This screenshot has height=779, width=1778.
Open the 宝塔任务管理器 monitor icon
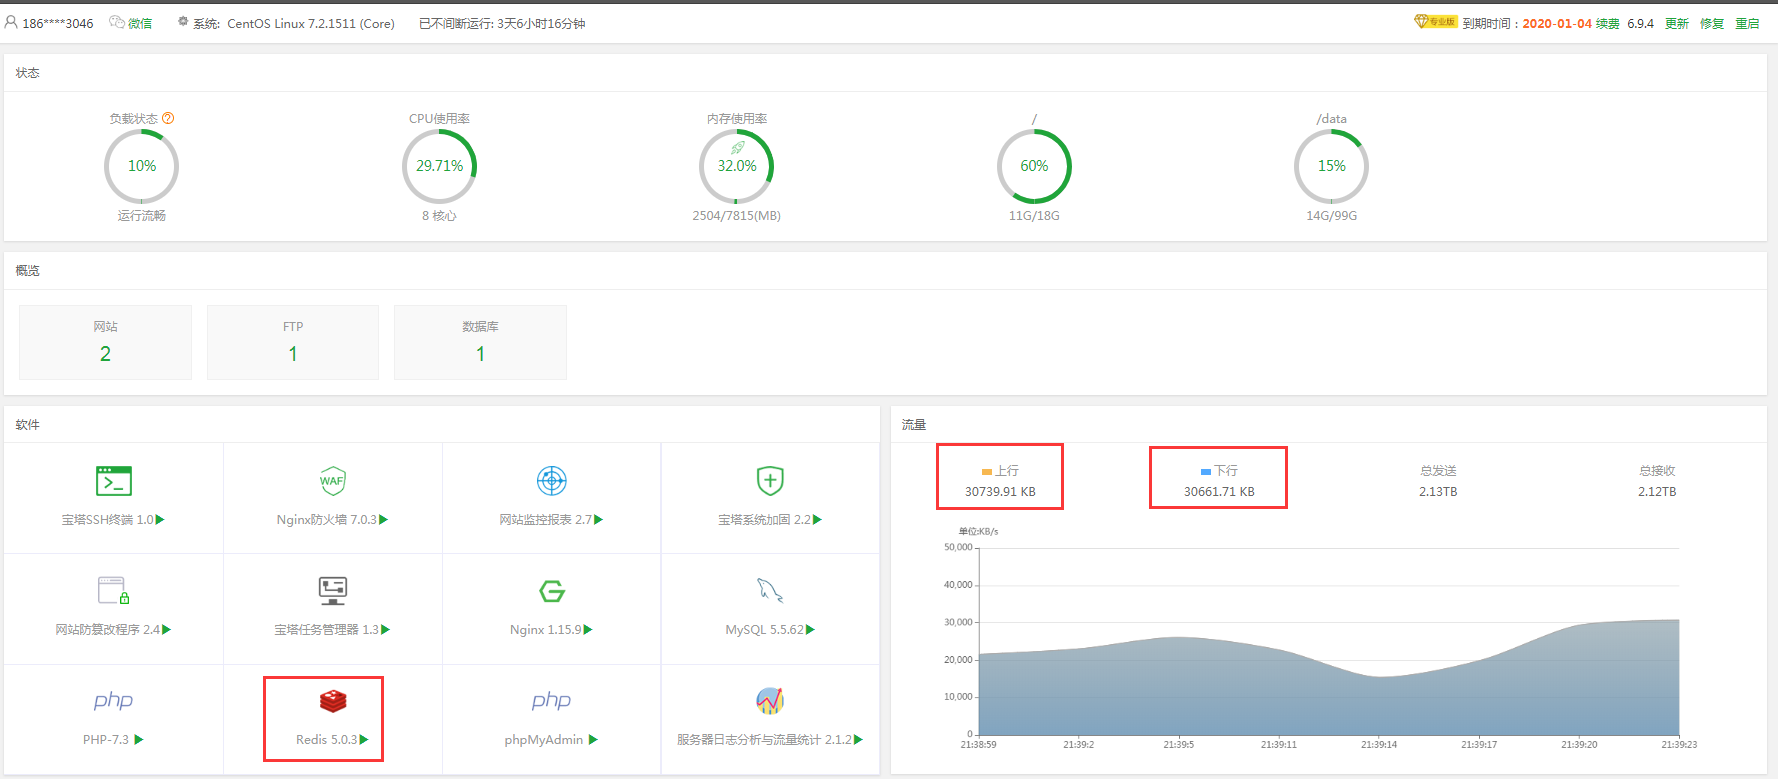coord(332,591)
